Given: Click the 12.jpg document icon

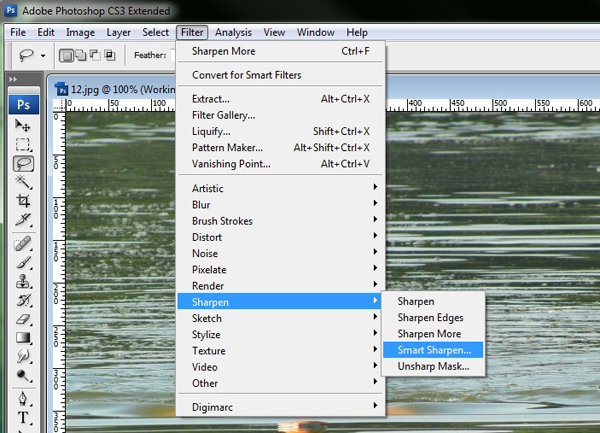Looking at the screenshot, I should click(62, 89).
